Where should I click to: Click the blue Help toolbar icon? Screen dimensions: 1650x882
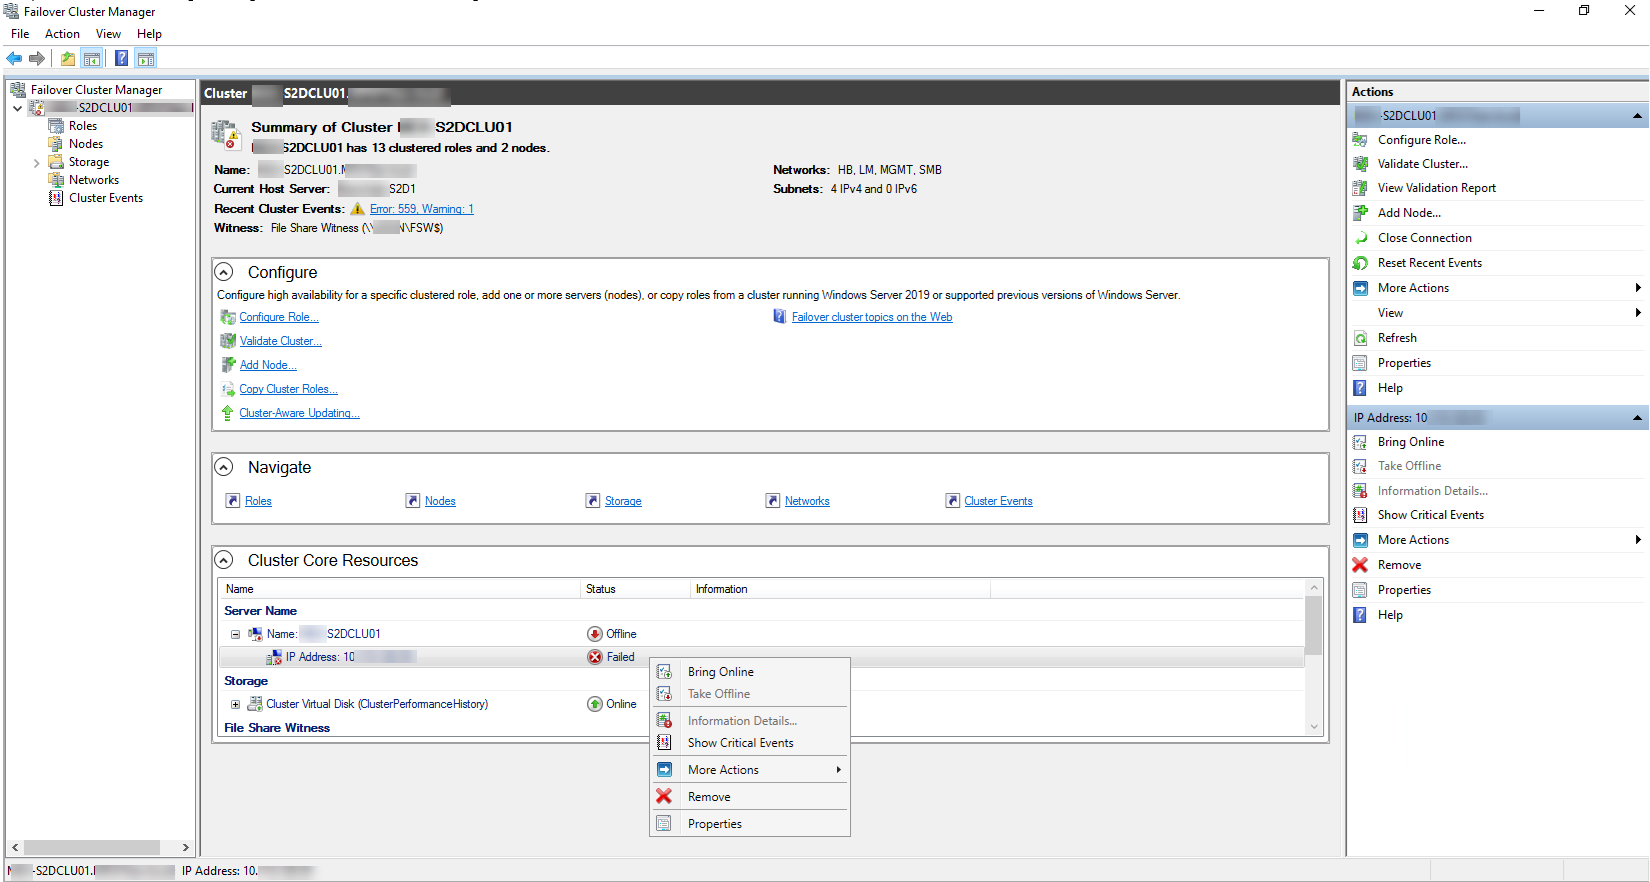coord(121,58)
